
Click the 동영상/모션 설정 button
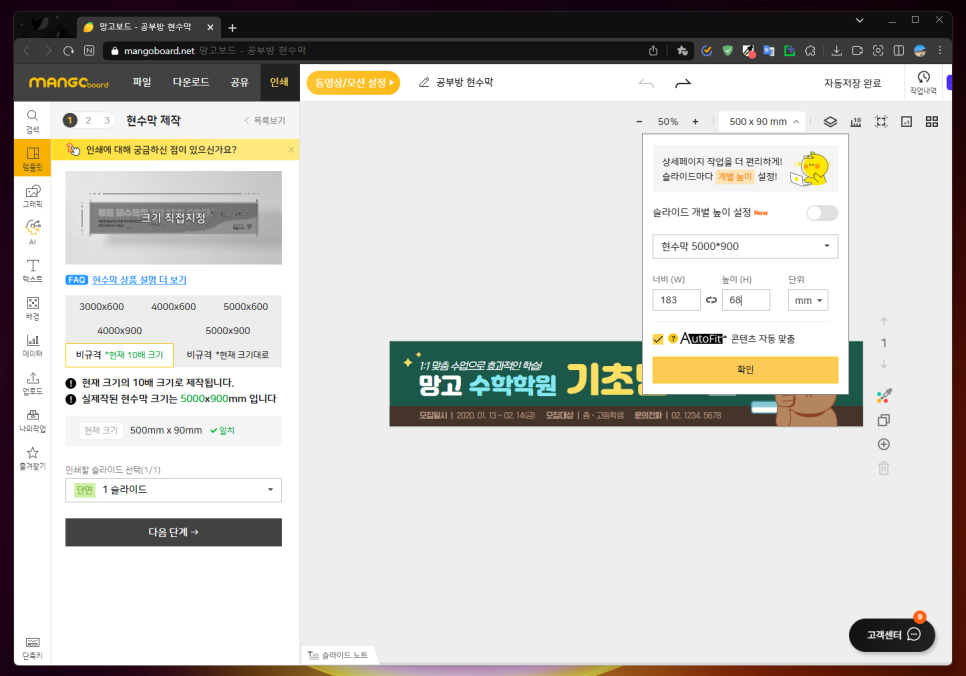coord(353,83)
